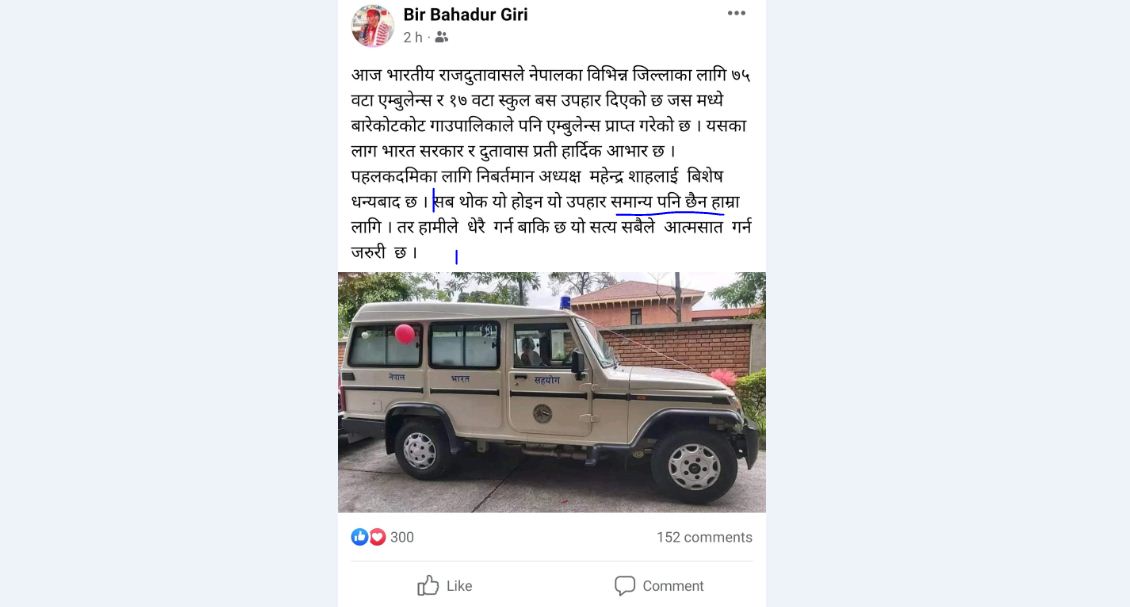This screenshot has width=1130, height=607.
Task: Click Bir Bahadur Giri's profile picture
Action: click(x=373, y=25)
